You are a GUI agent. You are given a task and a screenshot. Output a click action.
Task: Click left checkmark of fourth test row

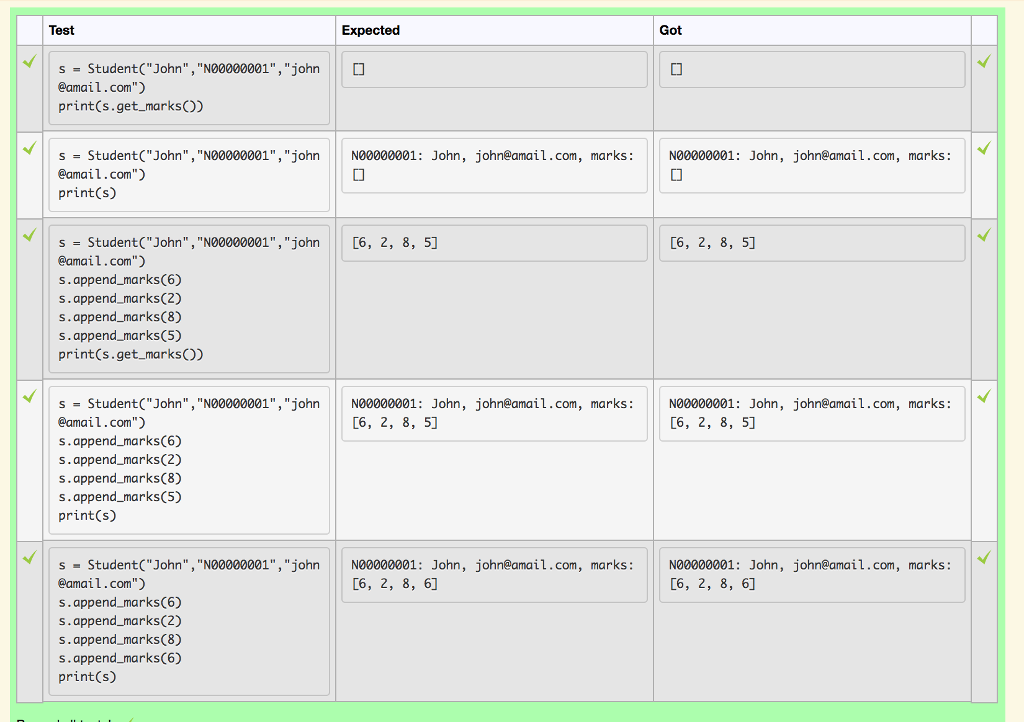(x=29, y=396)
